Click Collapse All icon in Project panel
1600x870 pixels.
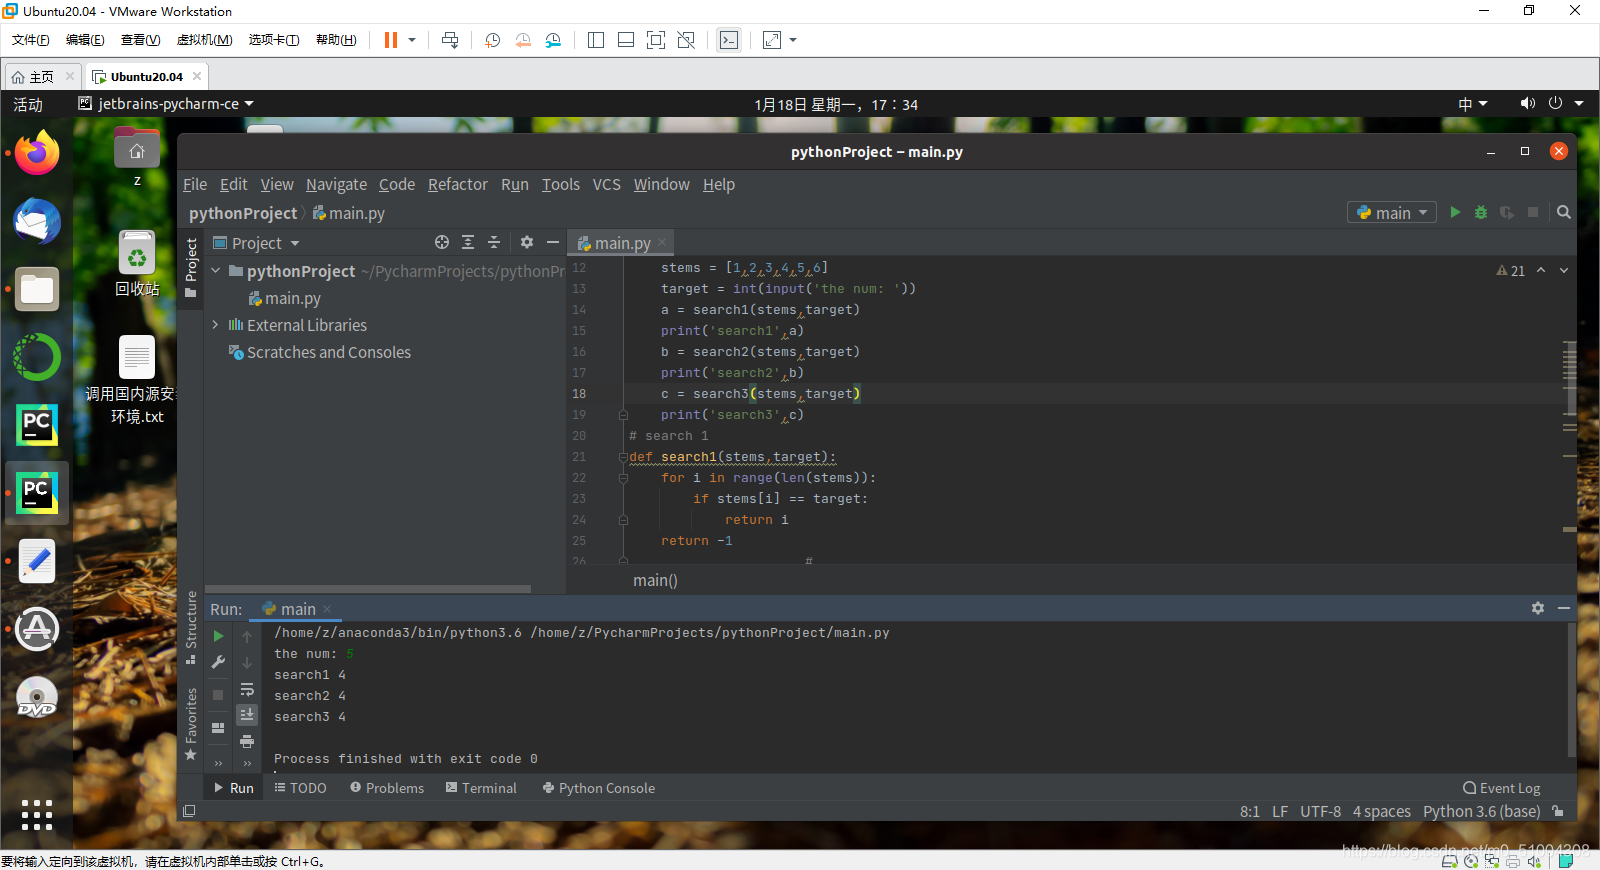[494, 242]
